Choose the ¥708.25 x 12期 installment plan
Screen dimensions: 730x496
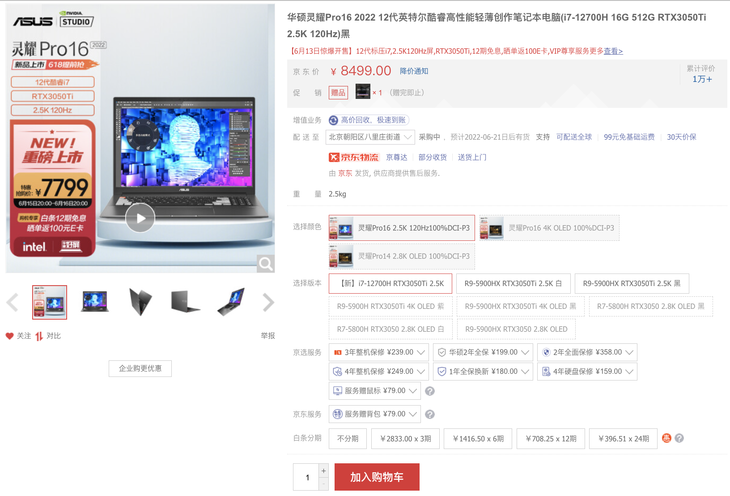point(553,438)
